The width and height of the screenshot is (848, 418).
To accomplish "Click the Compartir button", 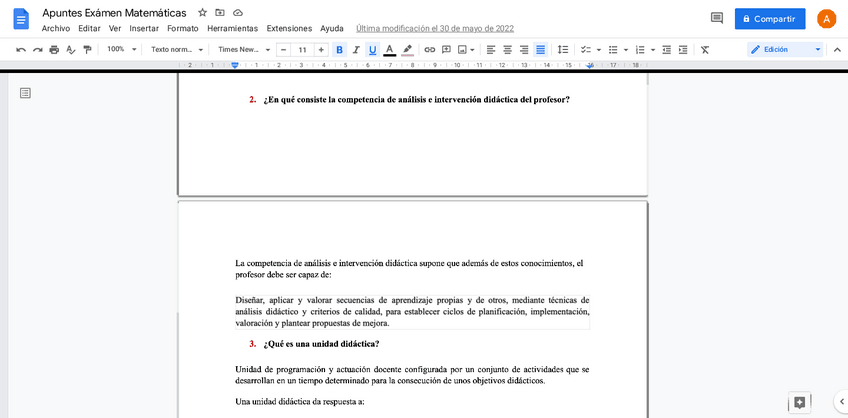I will click(769, 18).
